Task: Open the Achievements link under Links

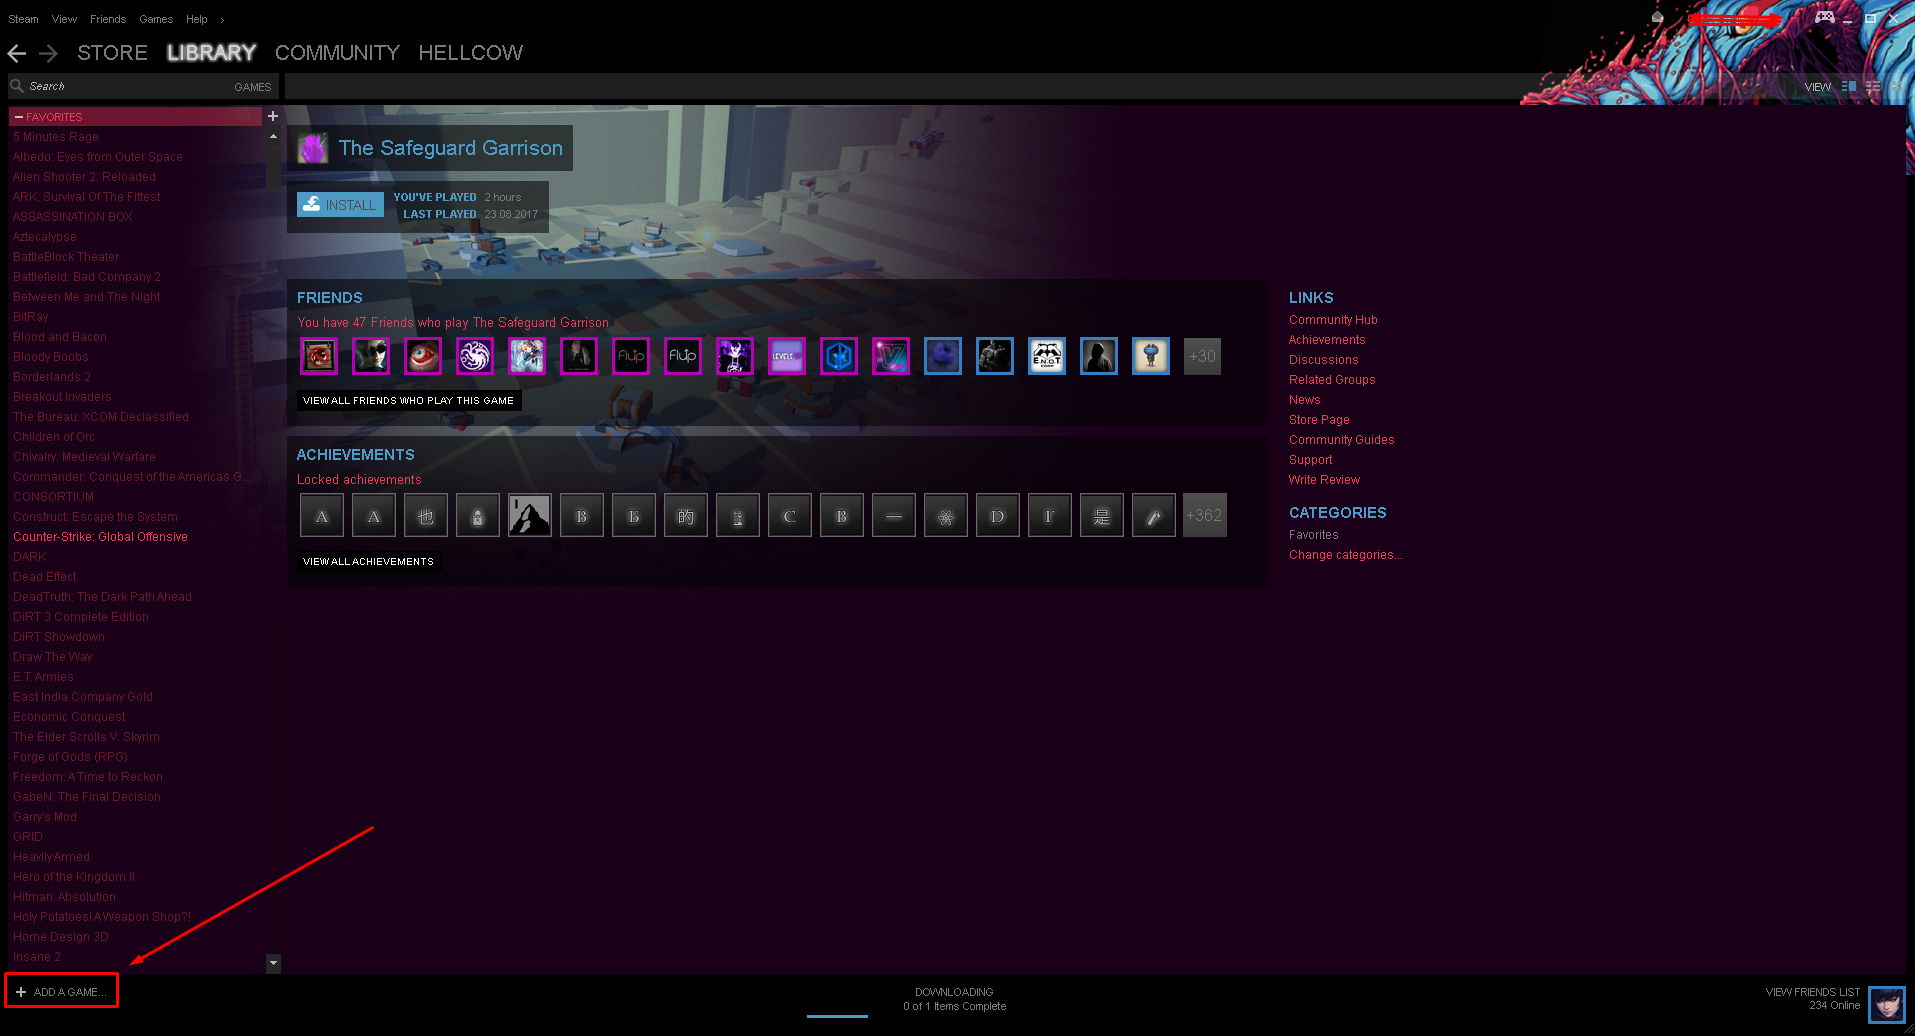Action: tap(1327, 340)
